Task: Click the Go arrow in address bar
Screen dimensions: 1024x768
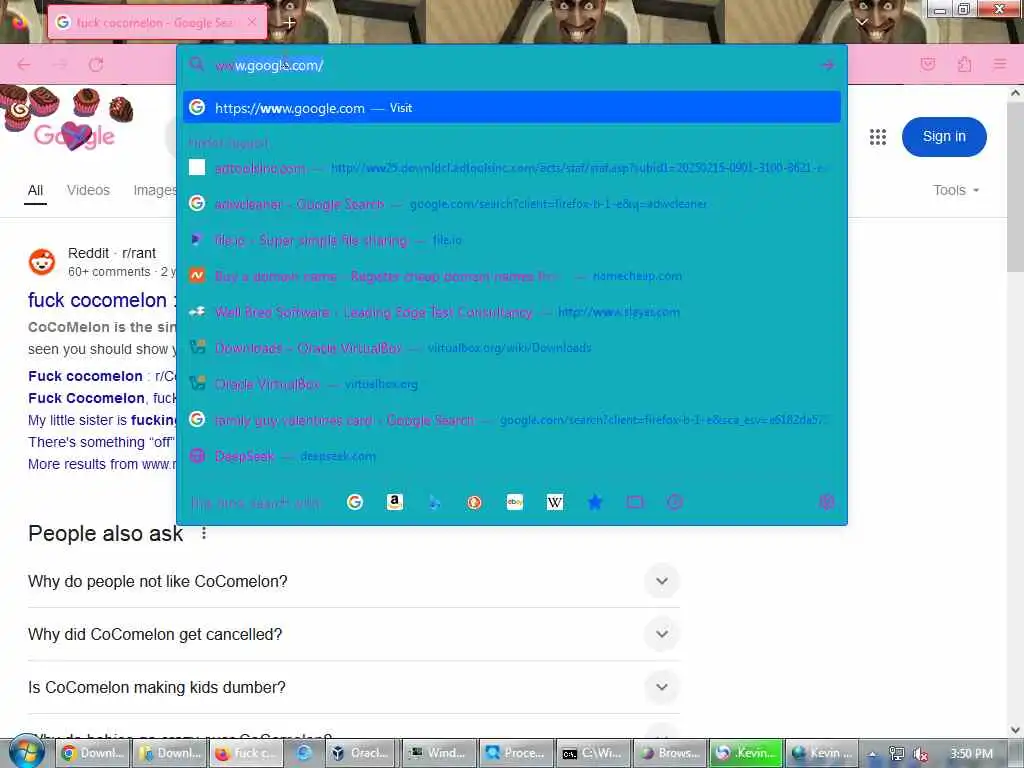Action: [827, 65]
